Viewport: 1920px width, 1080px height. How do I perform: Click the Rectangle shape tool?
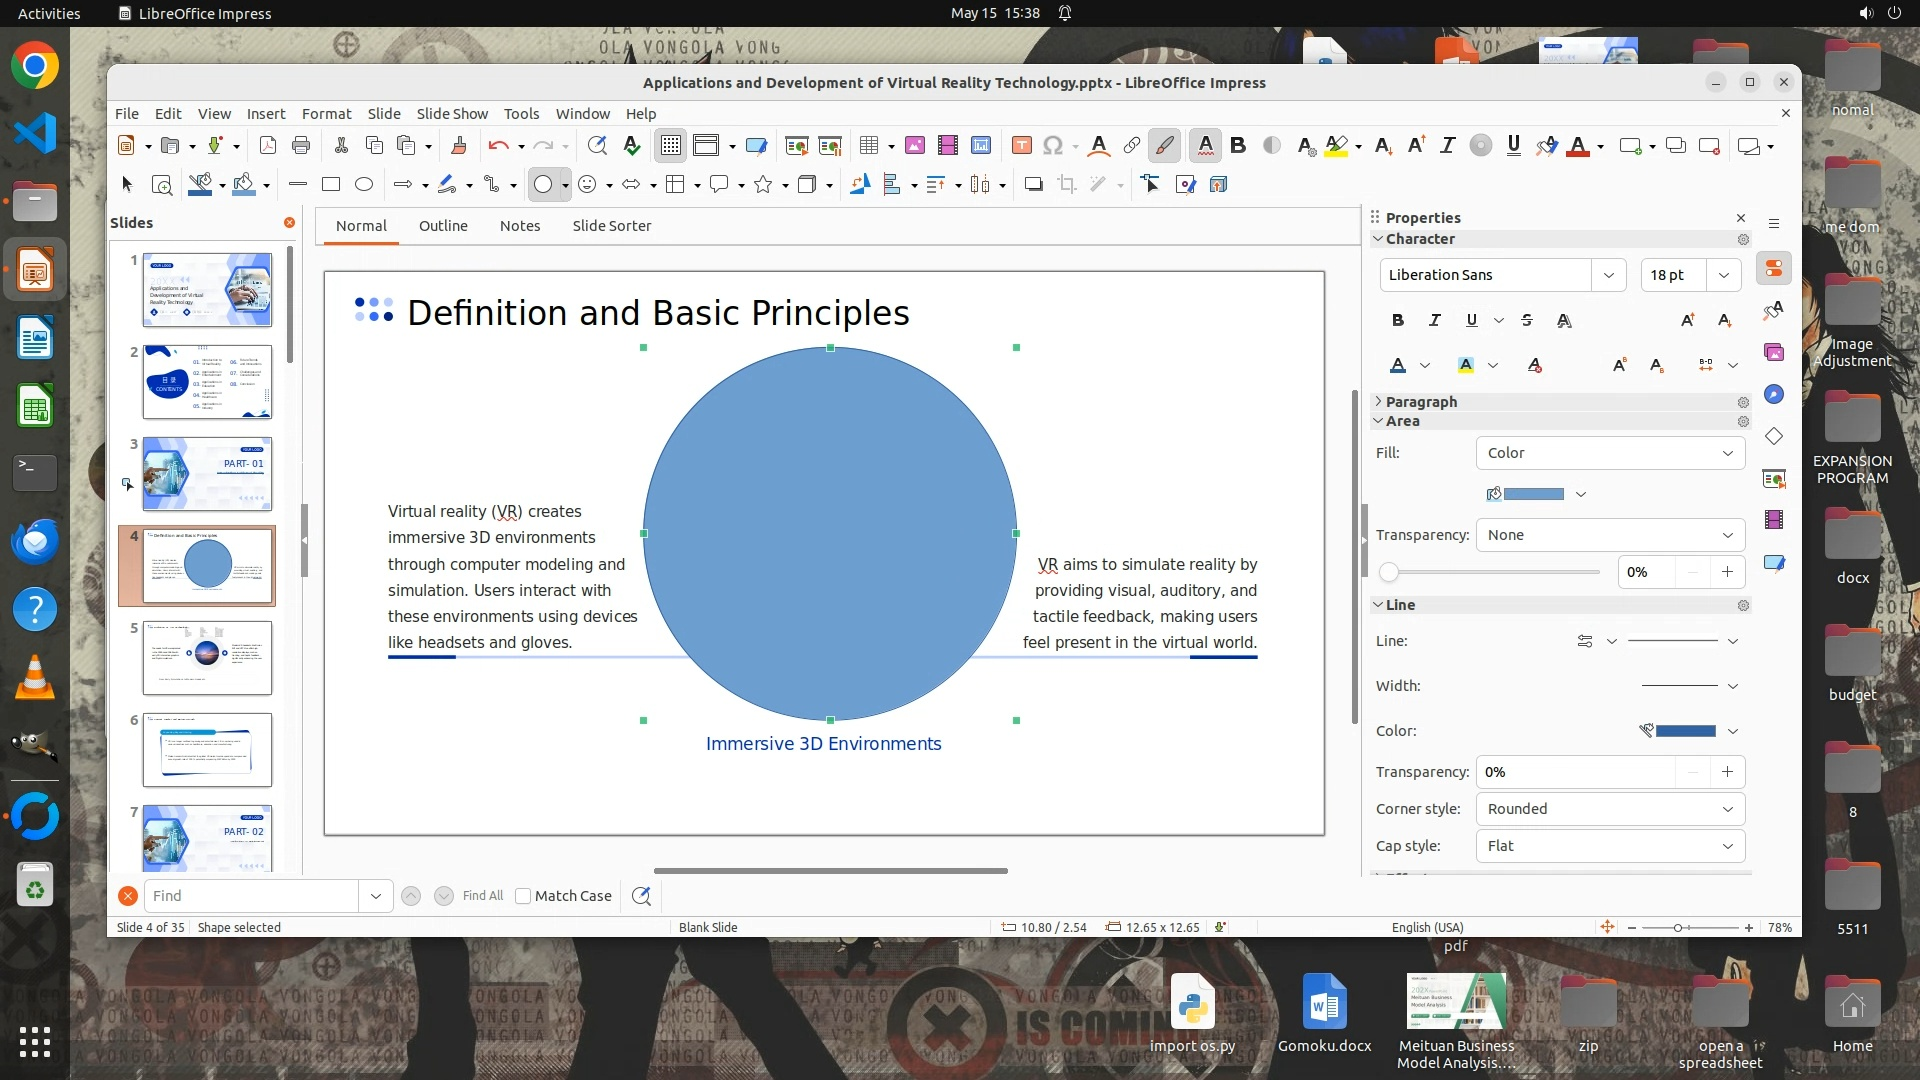click(x=331, y=184)
